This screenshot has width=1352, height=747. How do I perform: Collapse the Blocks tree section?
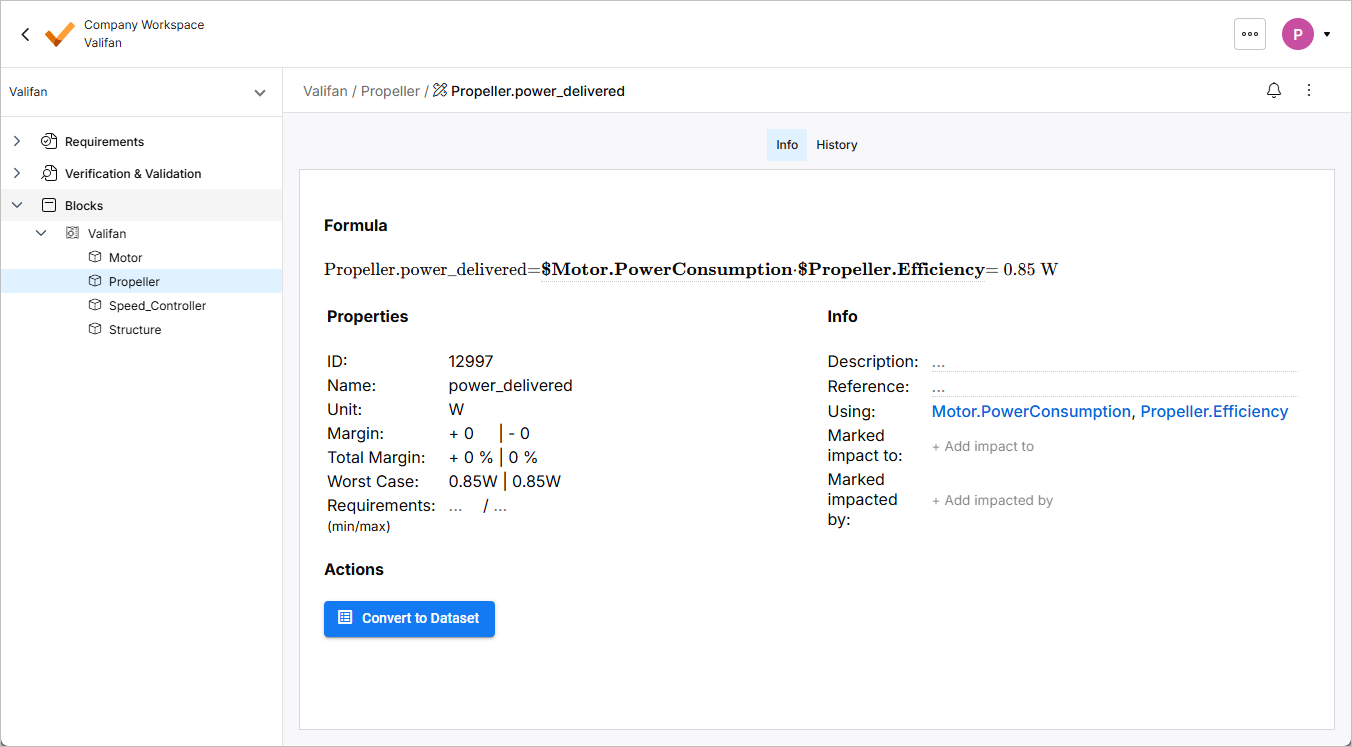tap(17, 206)
